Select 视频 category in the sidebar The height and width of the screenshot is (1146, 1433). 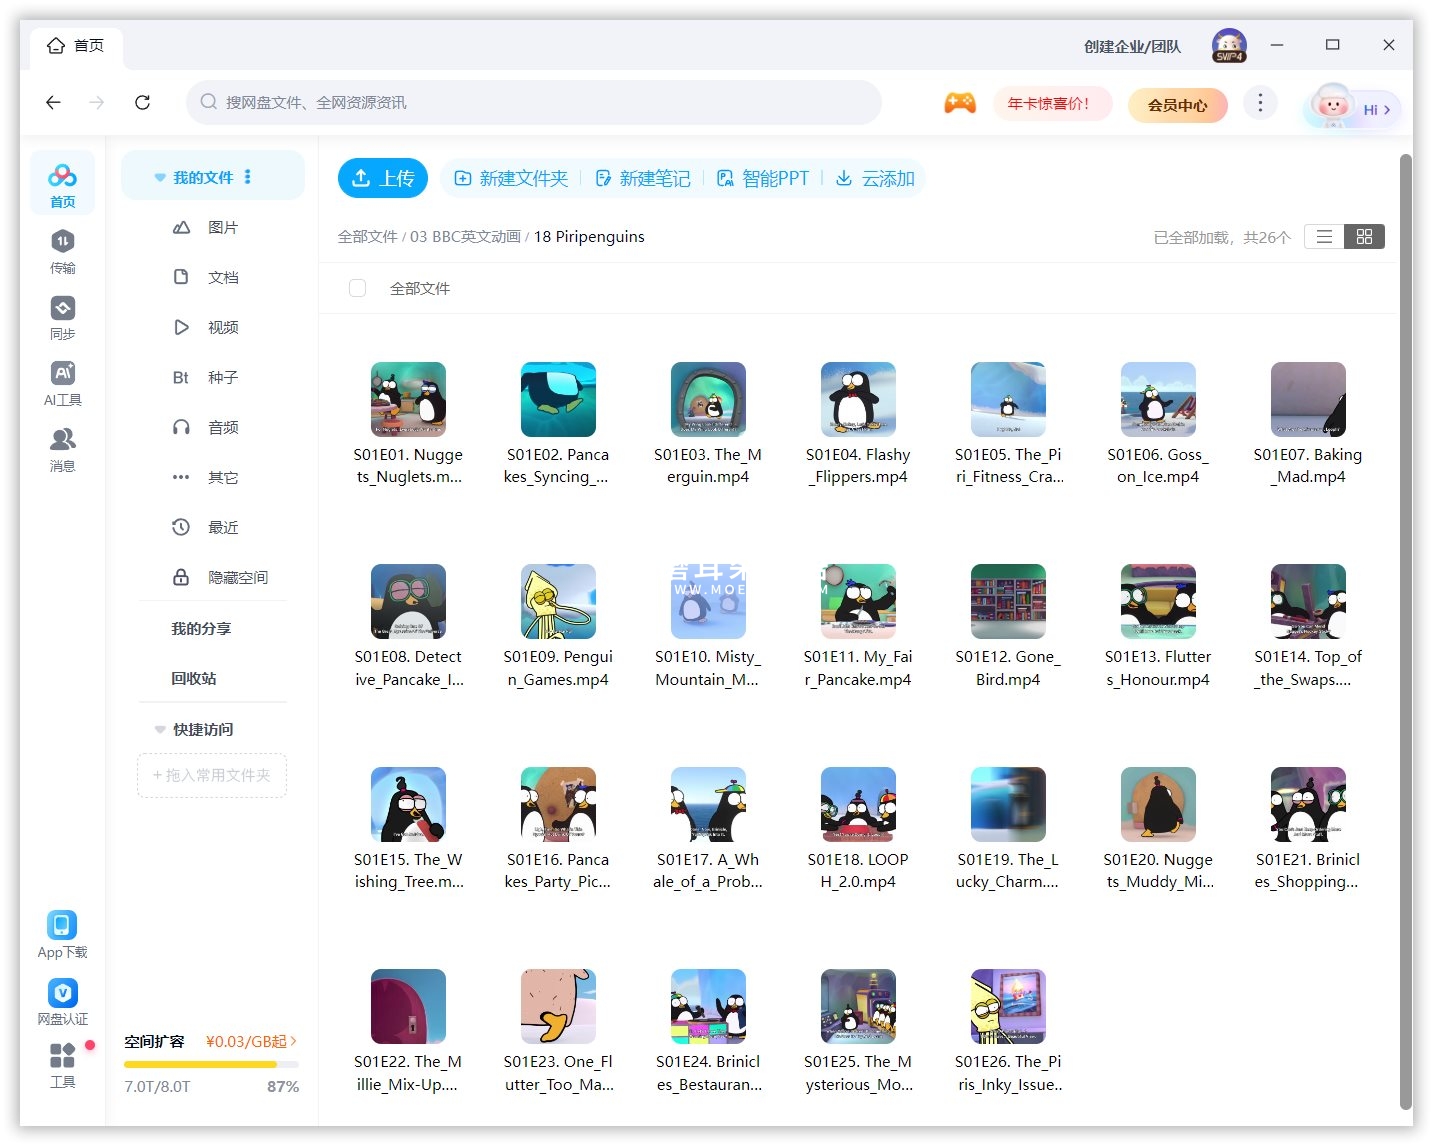pyautogui.click(x=221, y=327)
